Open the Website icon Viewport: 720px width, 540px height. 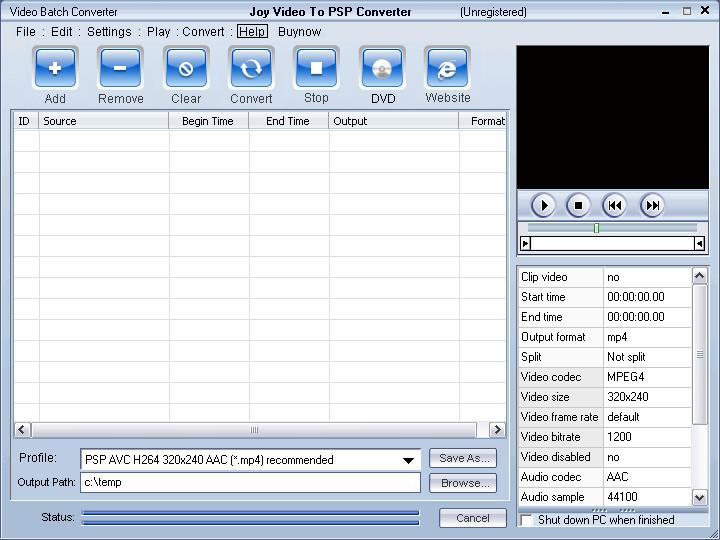(447, 69)
